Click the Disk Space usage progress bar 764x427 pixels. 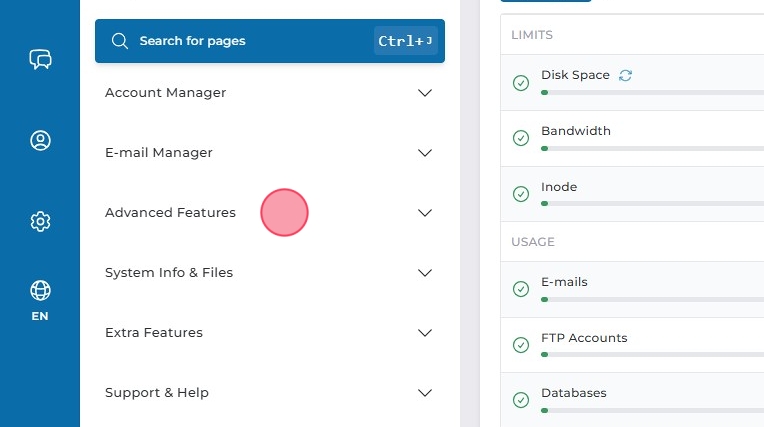[650, 92]
